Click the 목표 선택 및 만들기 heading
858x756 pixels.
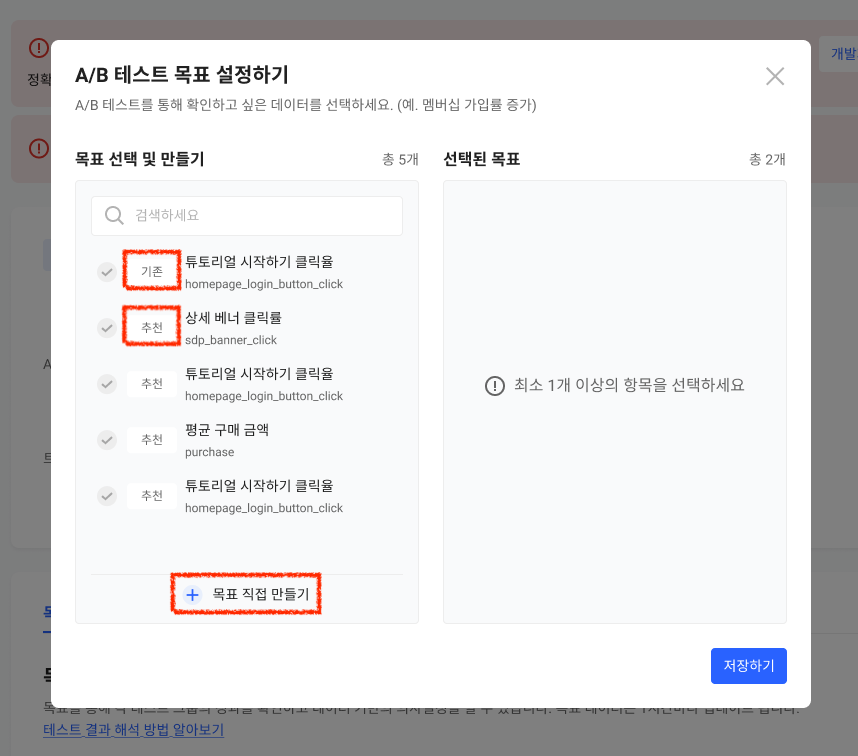(x=140, y=159)
